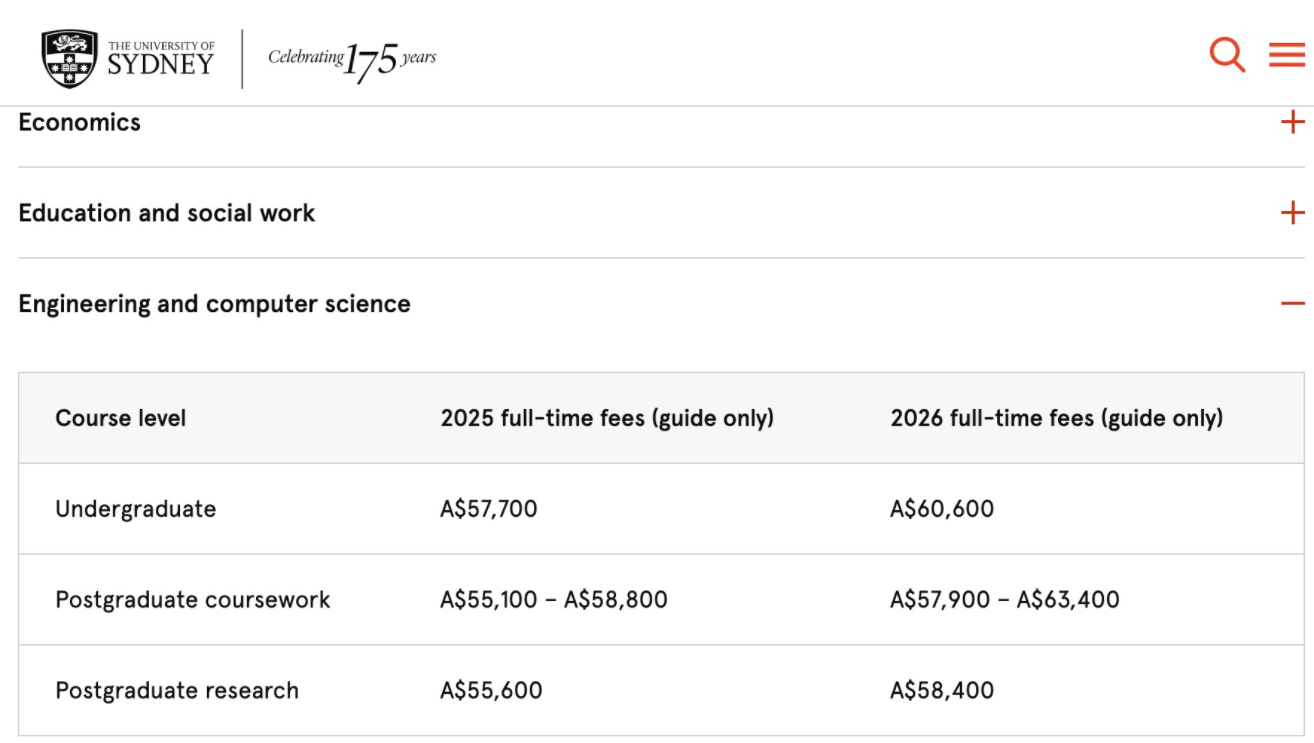Collapse Engineering and computer science minus icon
This screenshot has height=743, width=1314.
(1292, 304)
